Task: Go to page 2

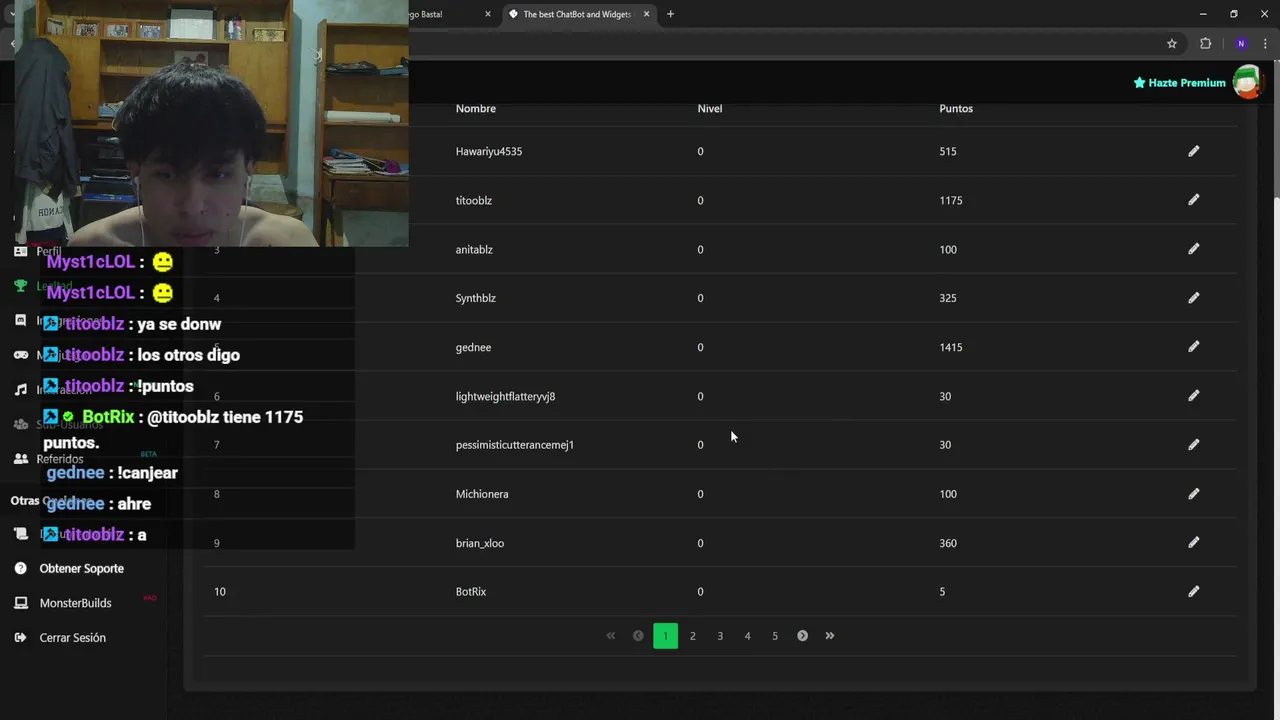Action: point(692,636)
